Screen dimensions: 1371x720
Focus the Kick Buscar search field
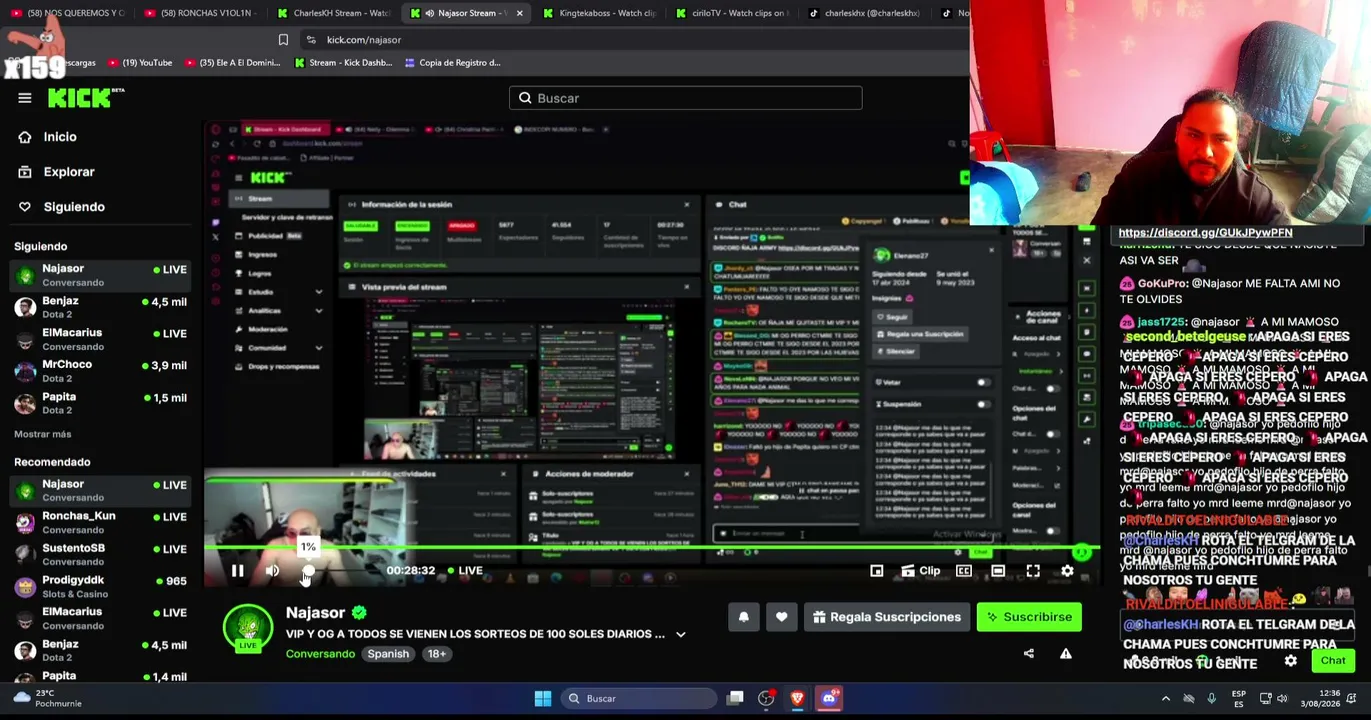[x=686, y=98]
